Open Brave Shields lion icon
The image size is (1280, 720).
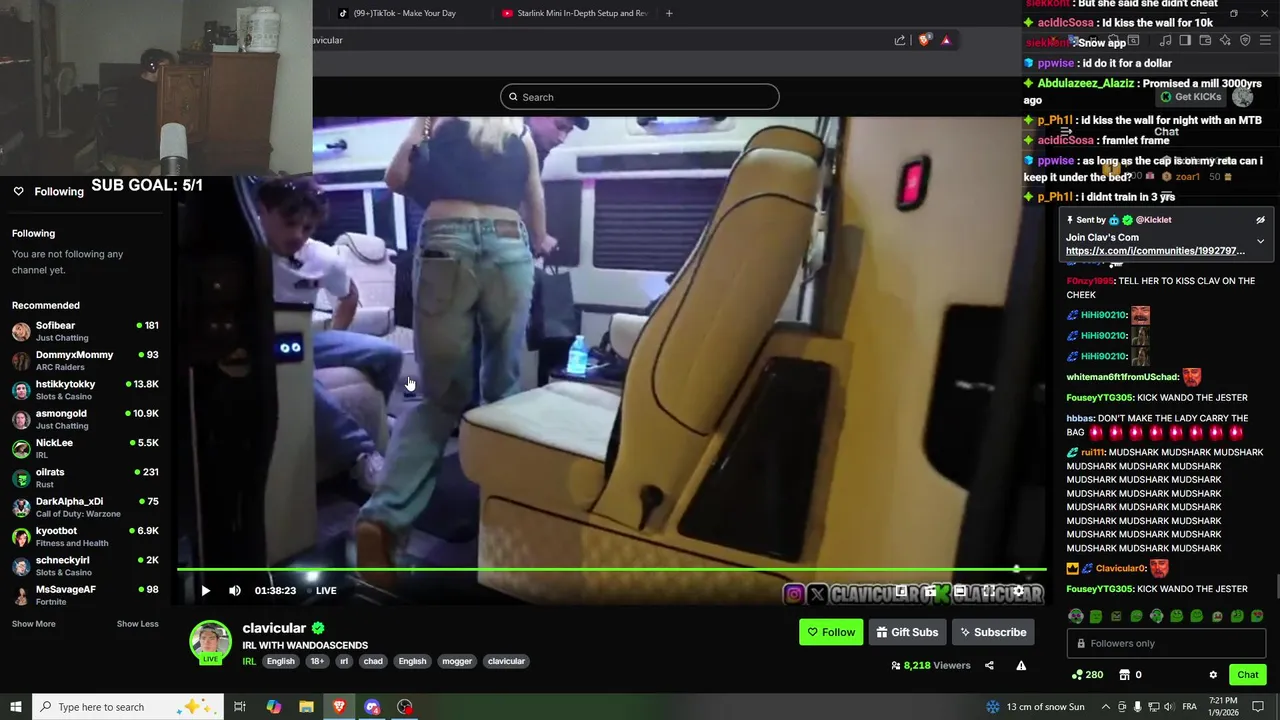coord(924,40)
